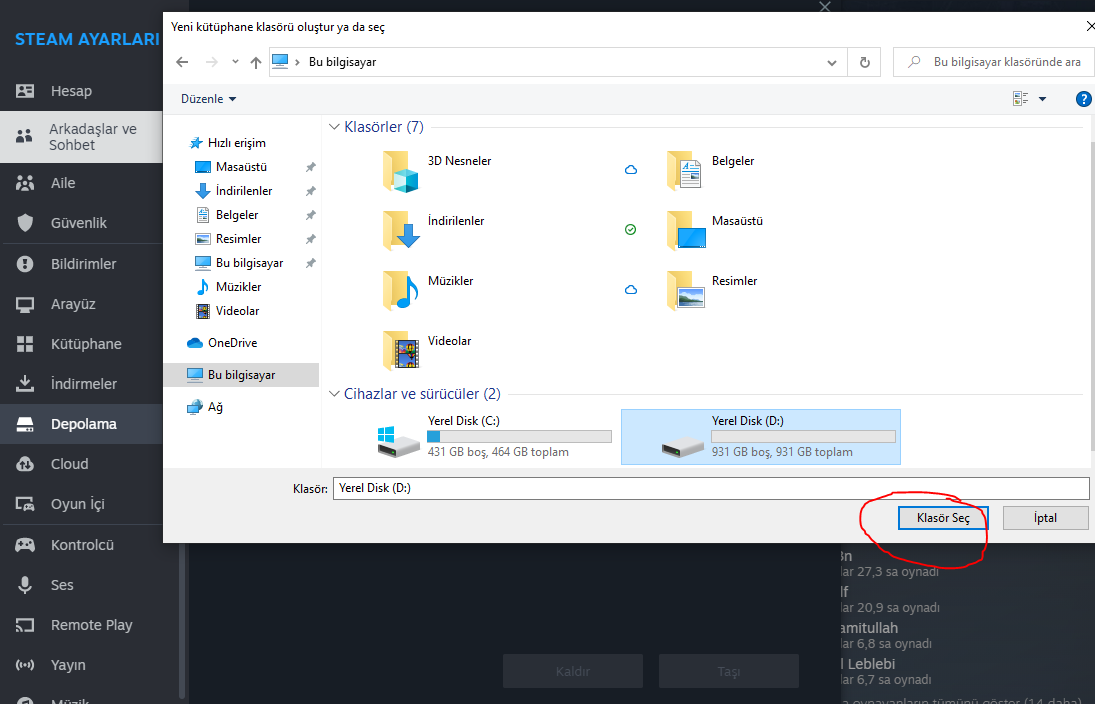Click the Cloud icon in Steam sidebar

tap(25, 464)
